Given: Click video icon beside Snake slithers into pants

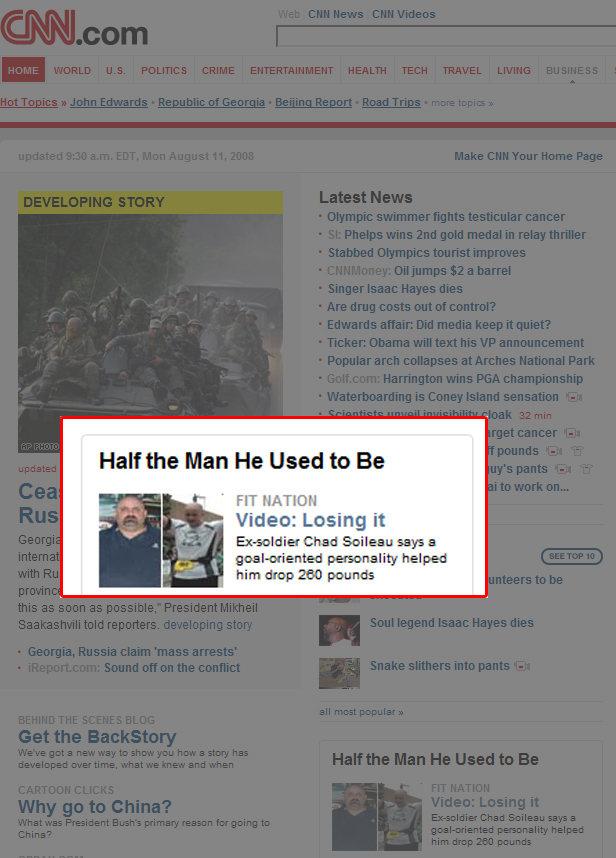Looking at the screenshot, I should coord(522,666).
